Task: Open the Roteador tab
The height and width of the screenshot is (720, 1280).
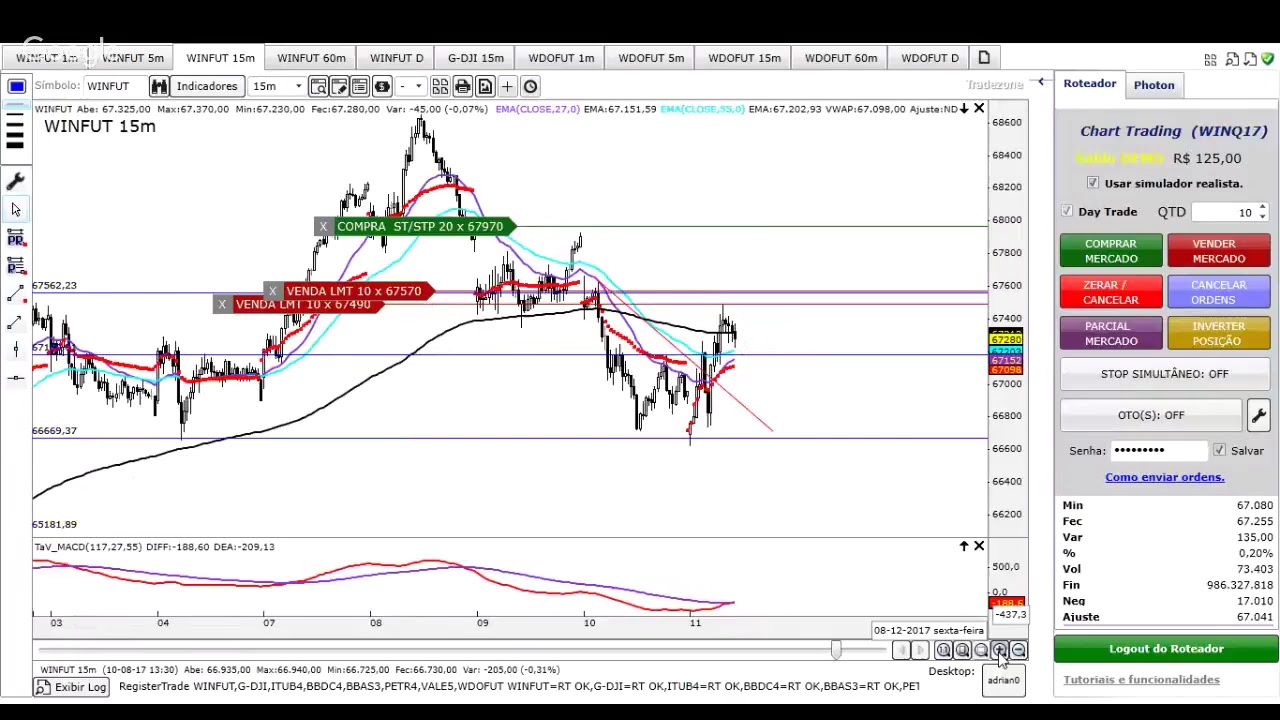Action: tap(1090, 84)
